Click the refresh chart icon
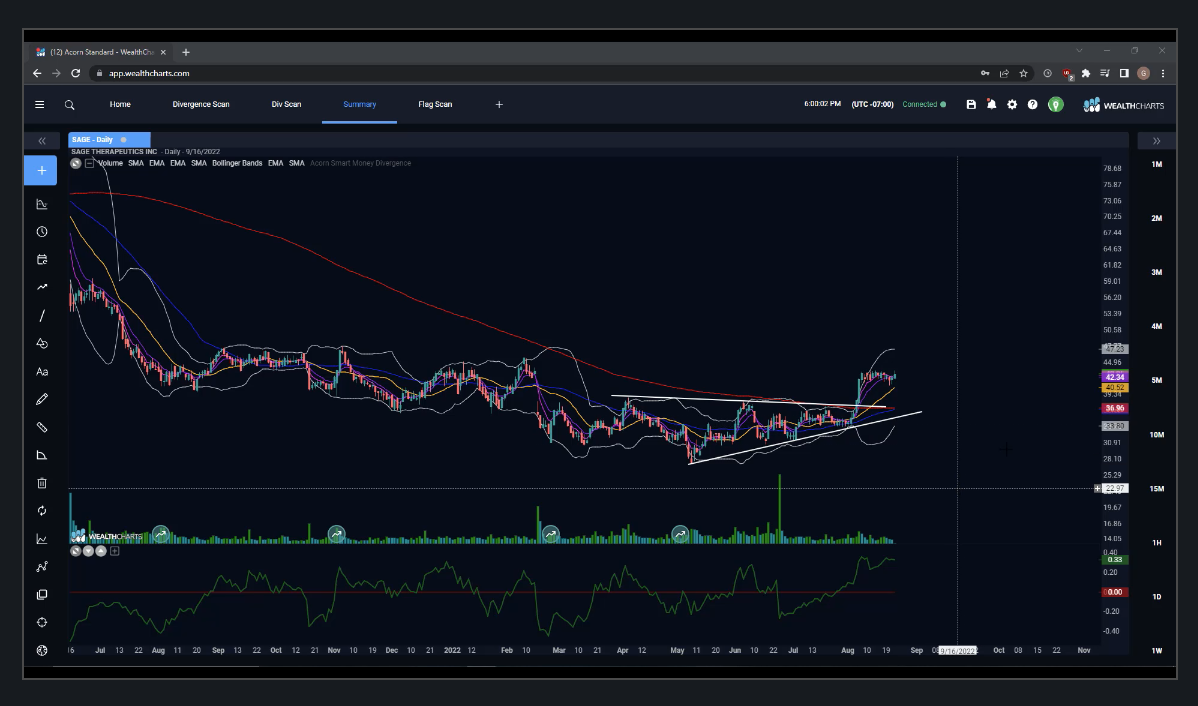1198x706 pixels. [42, 510]
